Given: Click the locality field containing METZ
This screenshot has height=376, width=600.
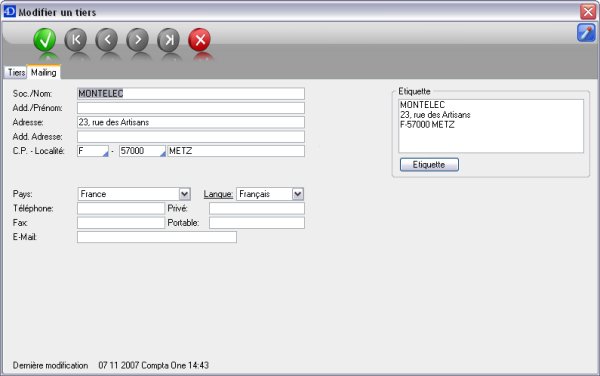Looking at the screenshot, I should [236, 151].
